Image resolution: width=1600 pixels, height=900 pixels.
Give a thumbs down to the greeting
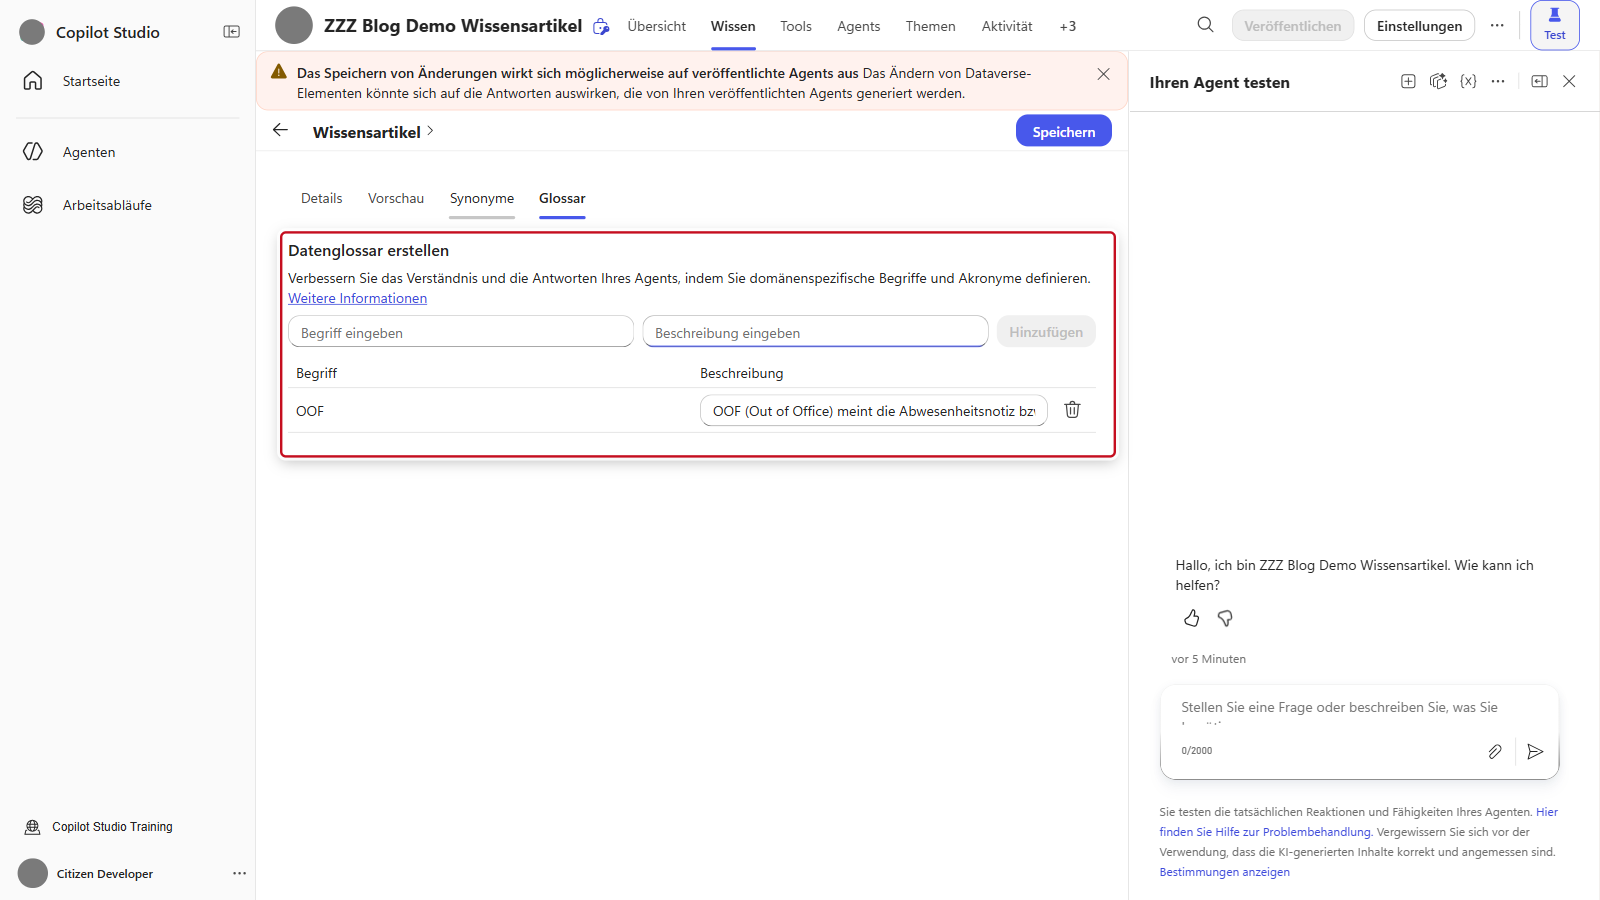click(1225, 619)
